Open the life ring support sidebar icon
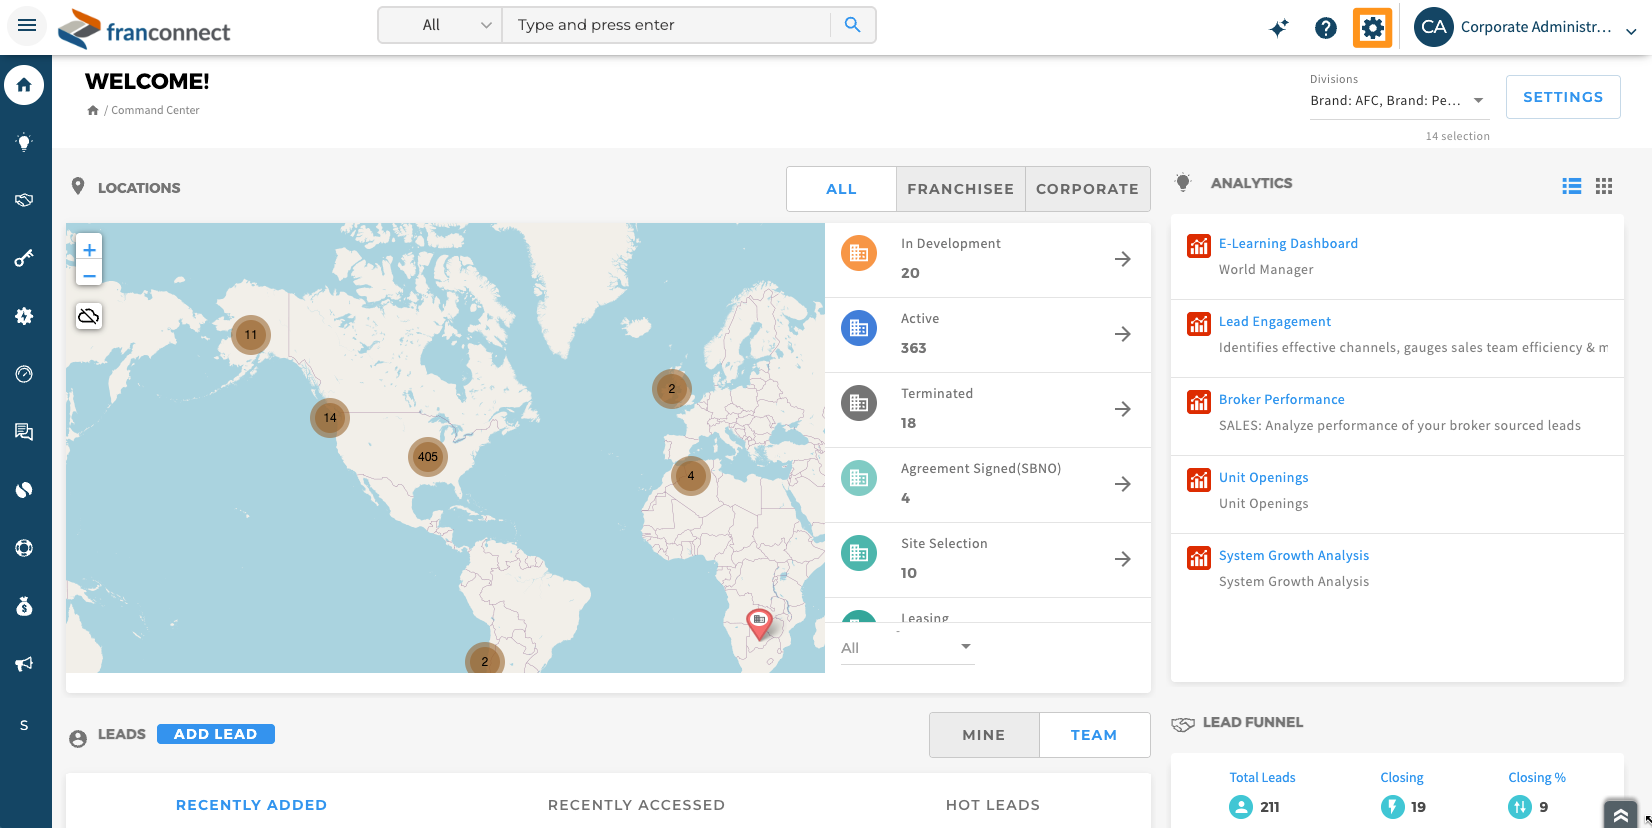 point(24,548)
